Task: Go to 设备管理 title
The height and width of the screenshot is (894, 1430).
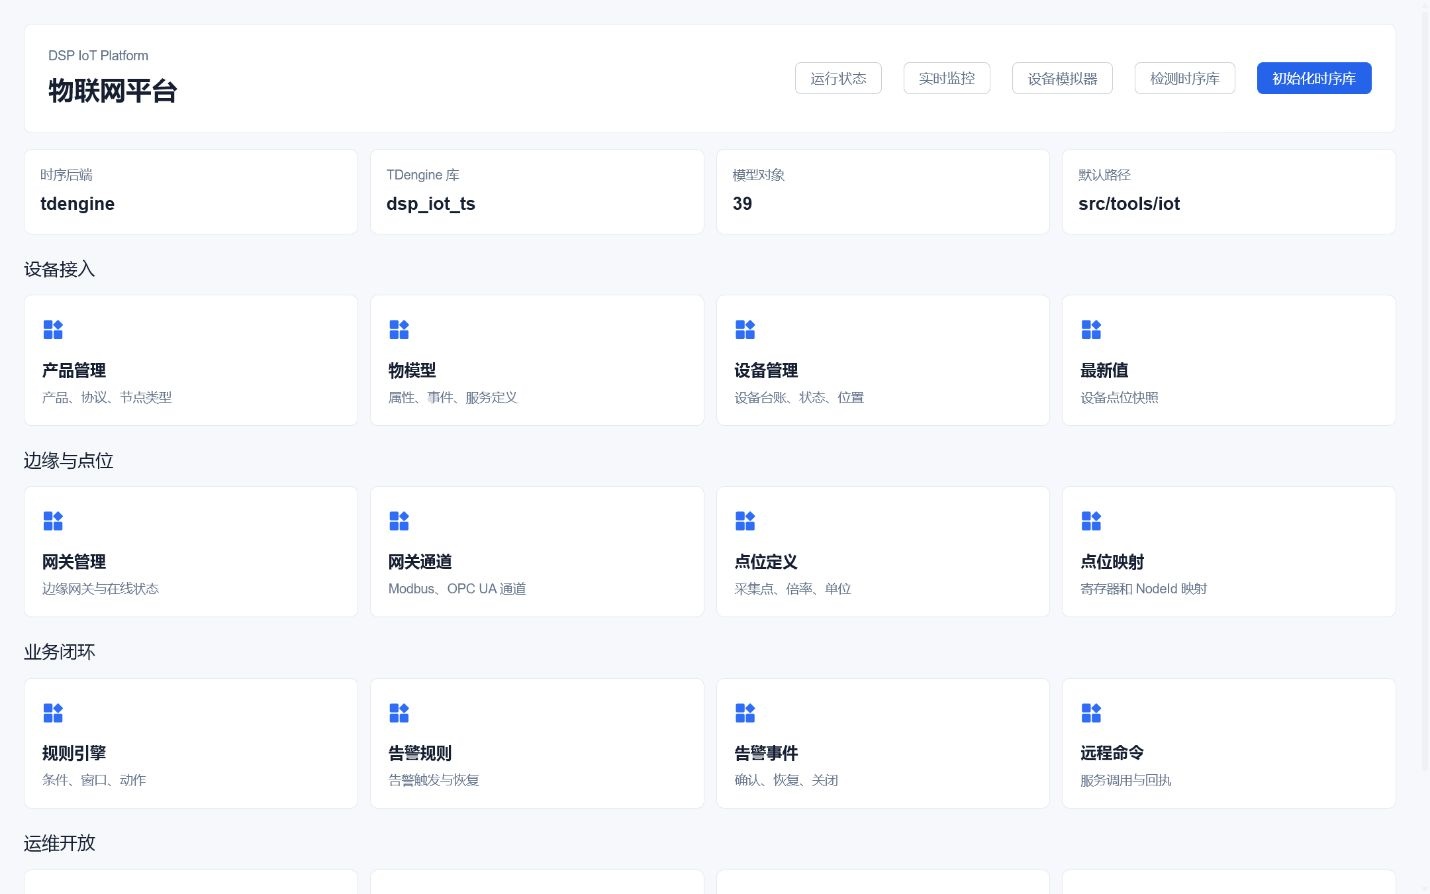Action: pyautogui.click(x=766, y=370)
